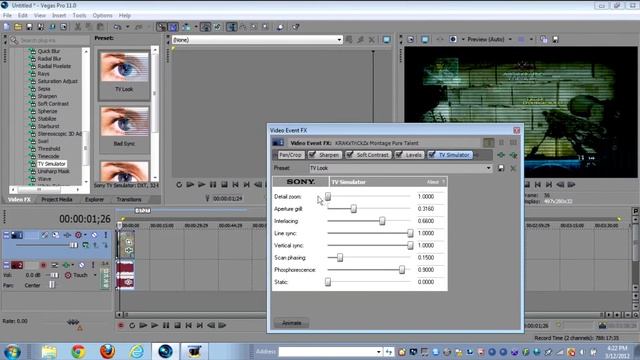
Task: Click the Animate button
Action: point(291,323)
